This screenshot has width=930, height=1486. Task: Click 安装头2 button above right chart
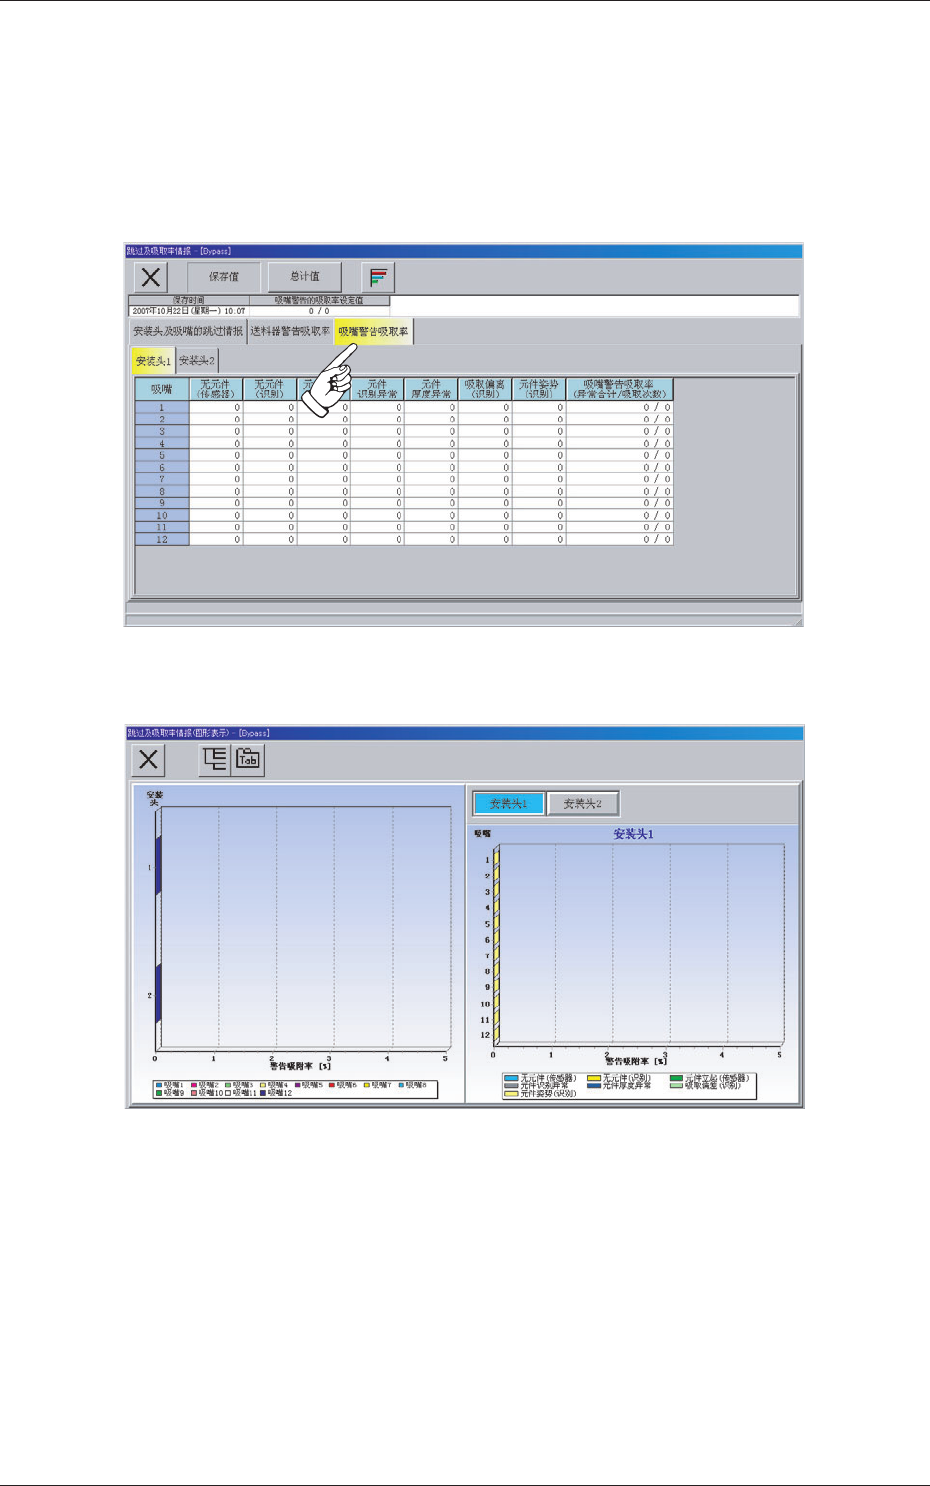583,803
